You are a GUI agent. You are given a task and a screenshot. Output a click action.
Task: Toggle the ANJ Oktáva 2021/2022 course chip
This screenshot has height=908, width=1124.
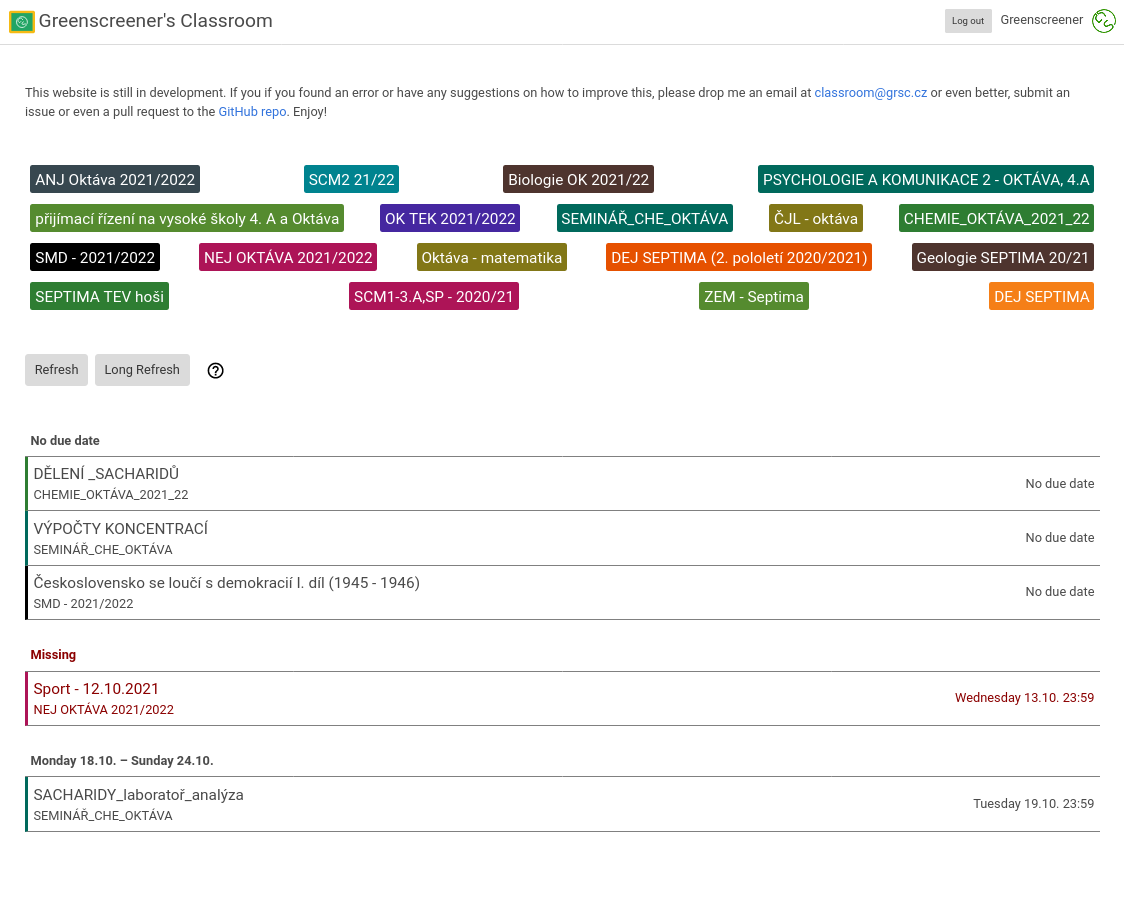(x=114, y=179)
